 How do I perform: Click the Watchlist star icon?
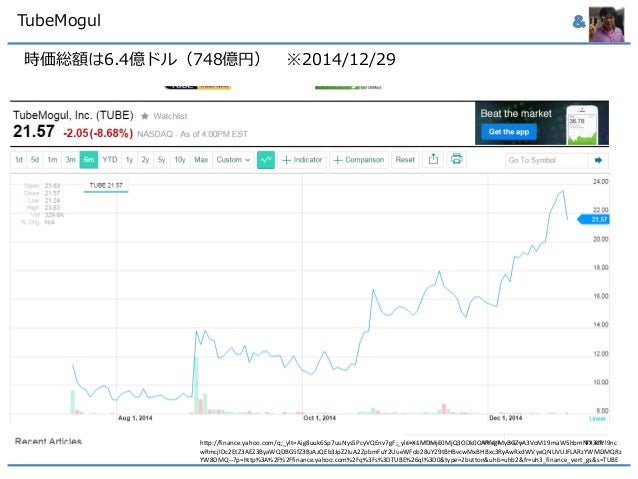point(144,116)
